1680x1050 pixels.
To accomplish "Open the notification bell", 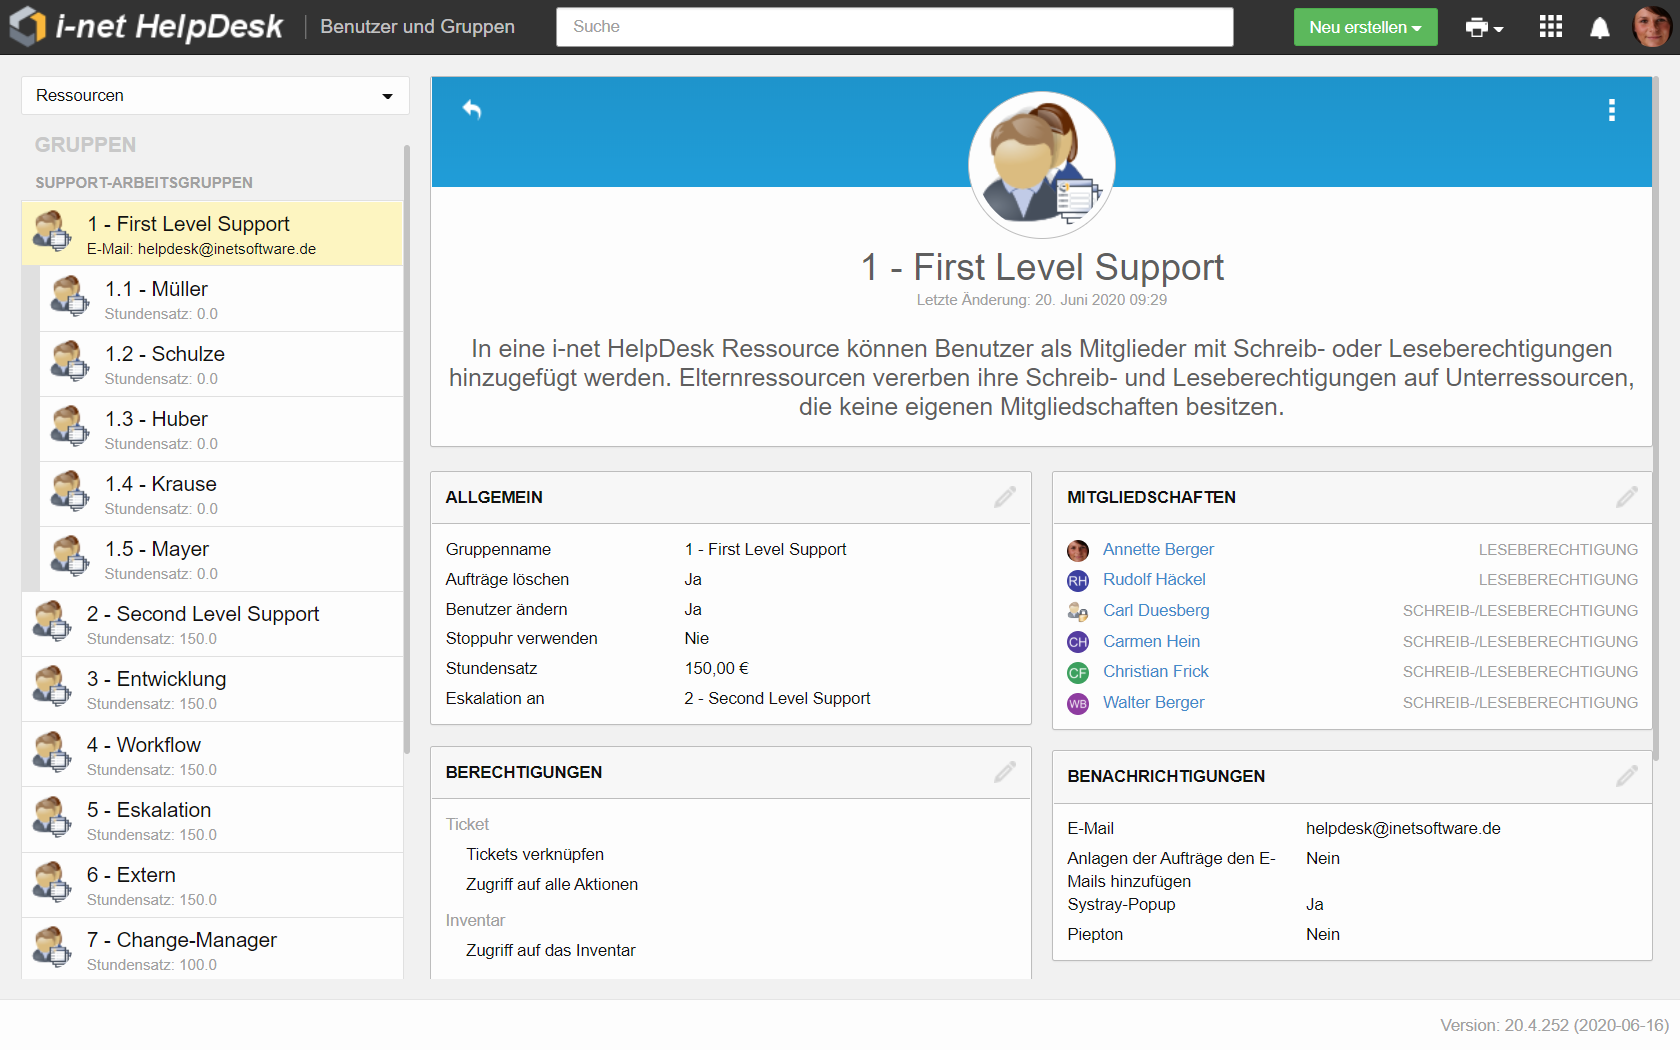I will point(1600,28).
